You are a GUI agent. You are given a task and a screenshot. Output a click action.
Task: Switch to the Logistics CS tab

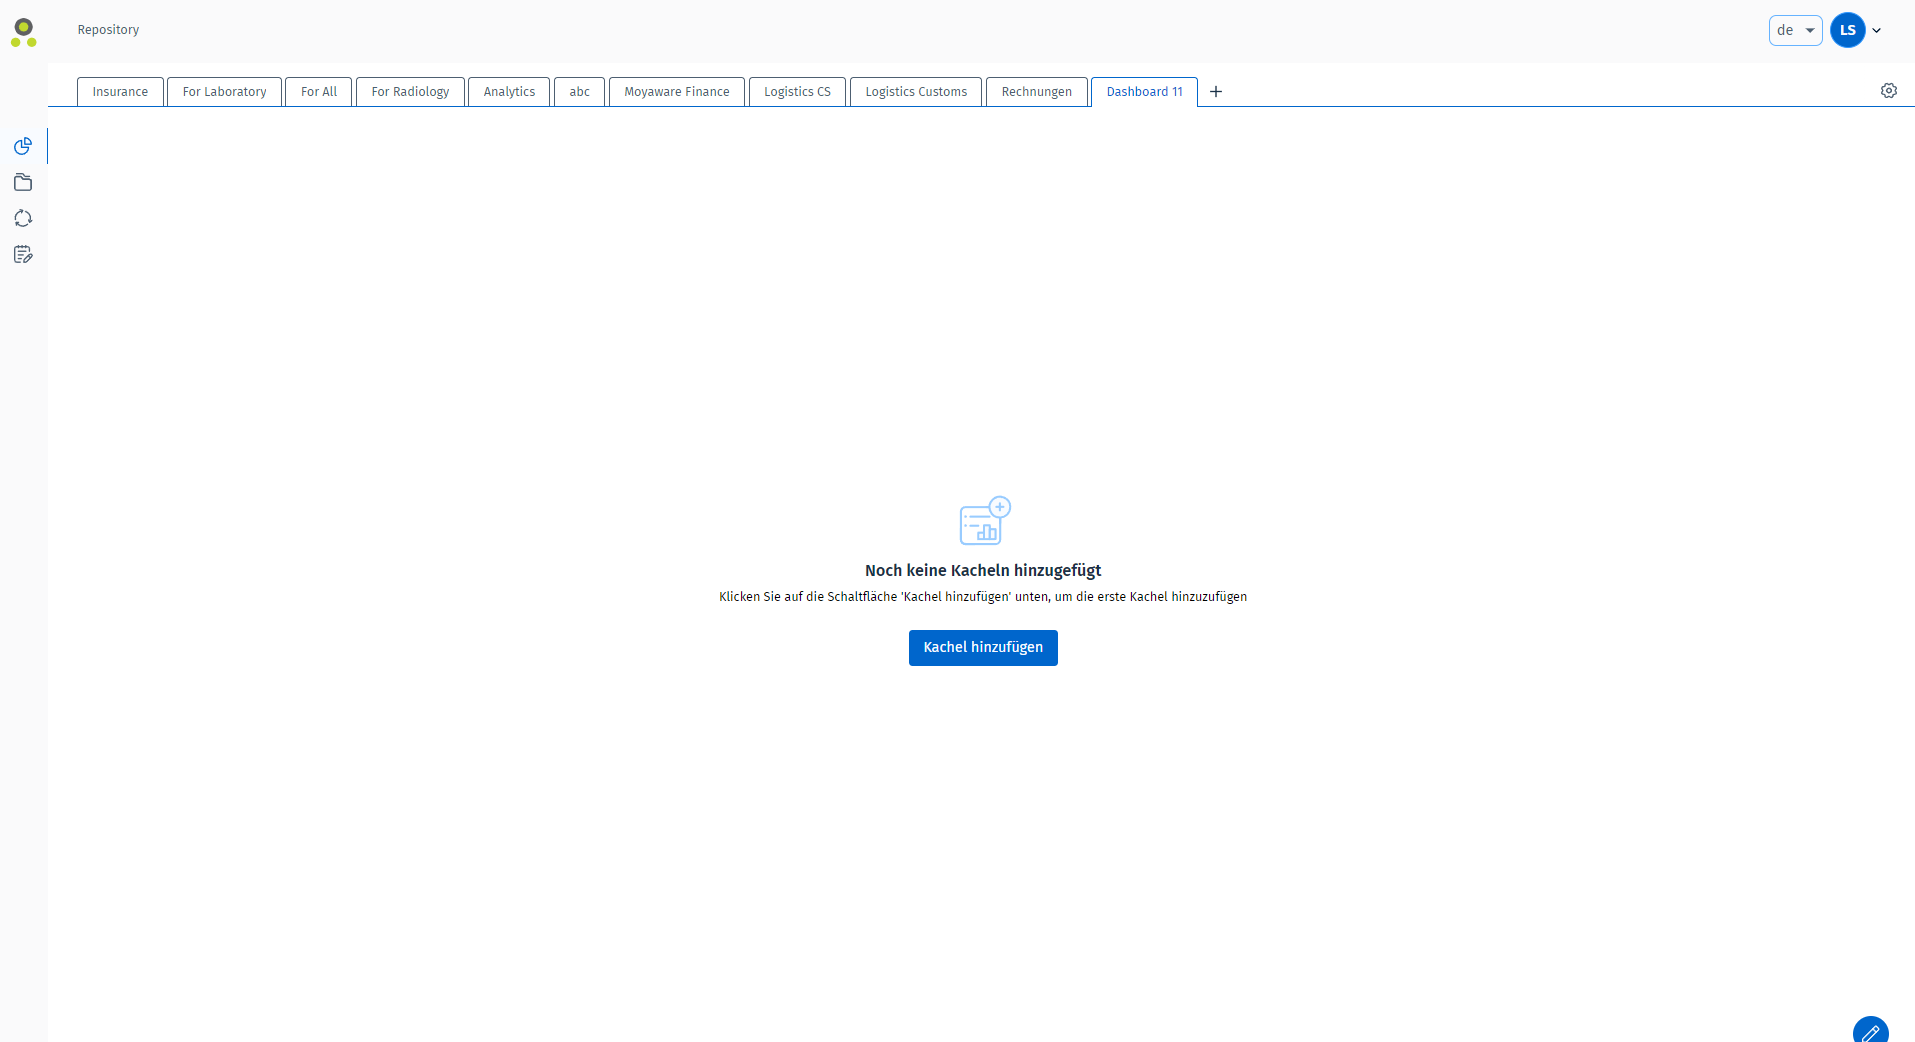[797, 91]
